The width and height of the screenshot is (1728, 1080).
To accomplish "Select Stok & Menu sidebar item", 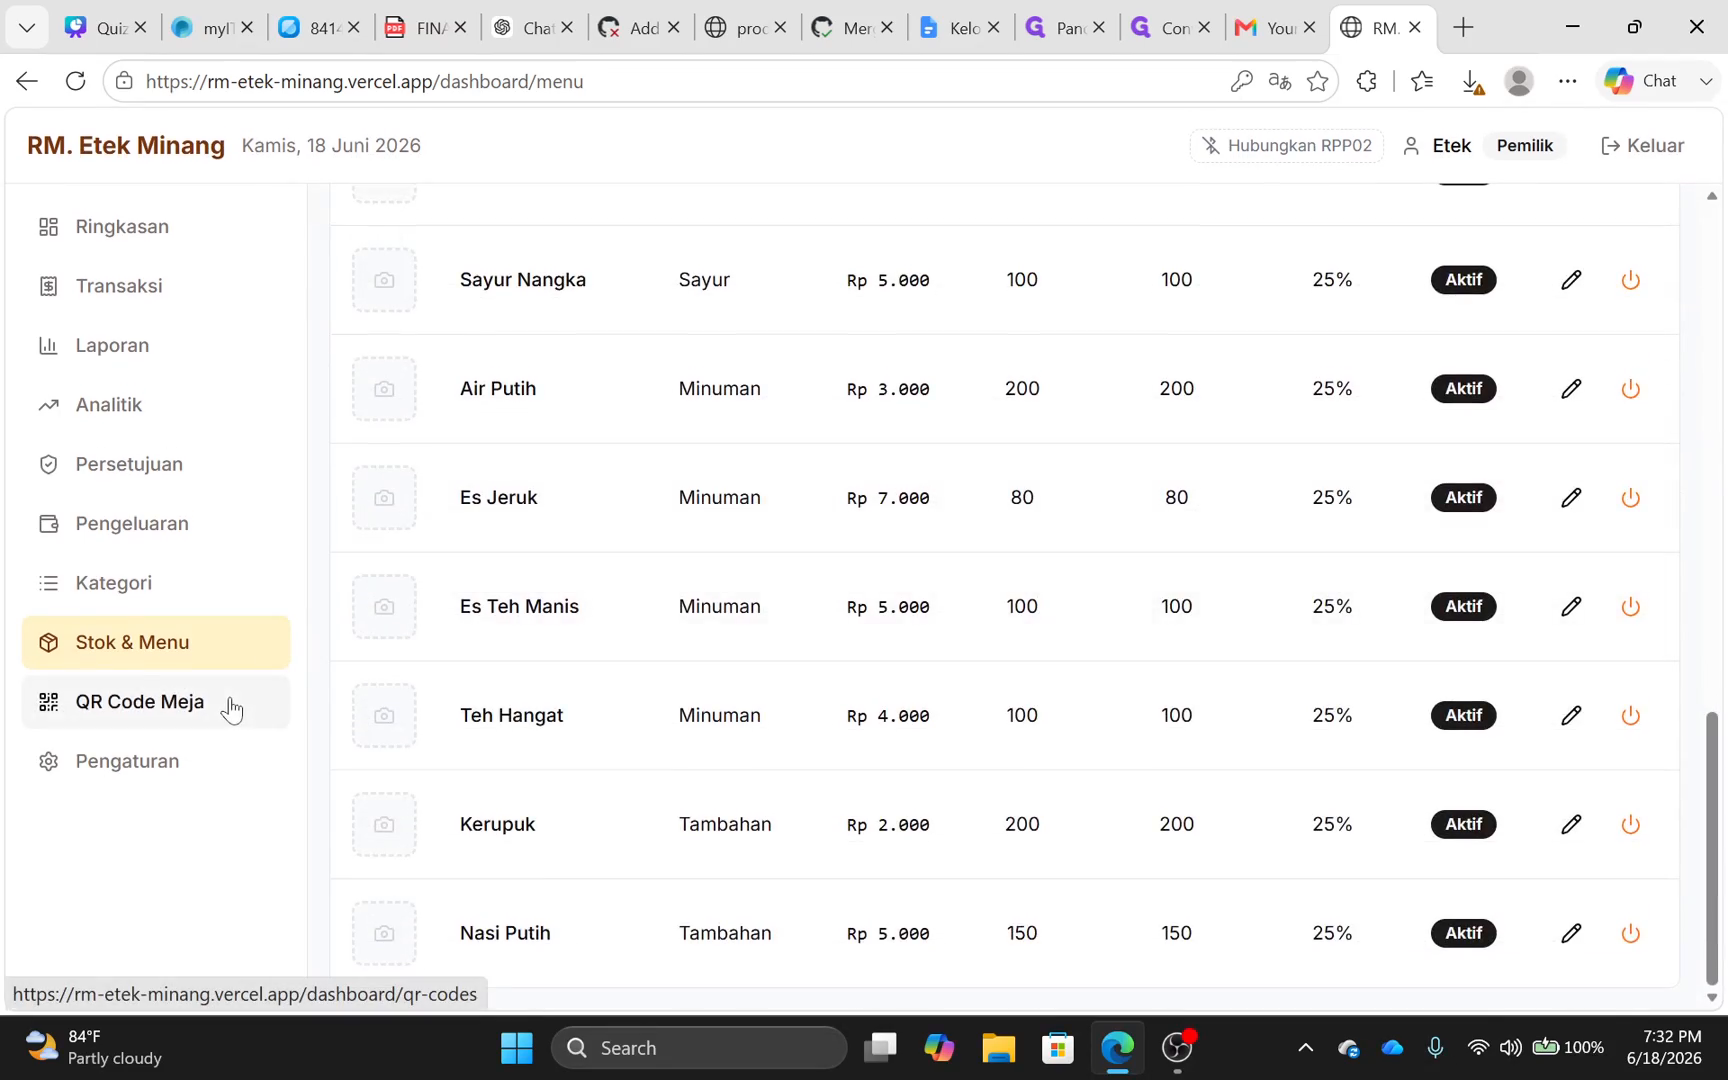I will [x=156, y=643].
